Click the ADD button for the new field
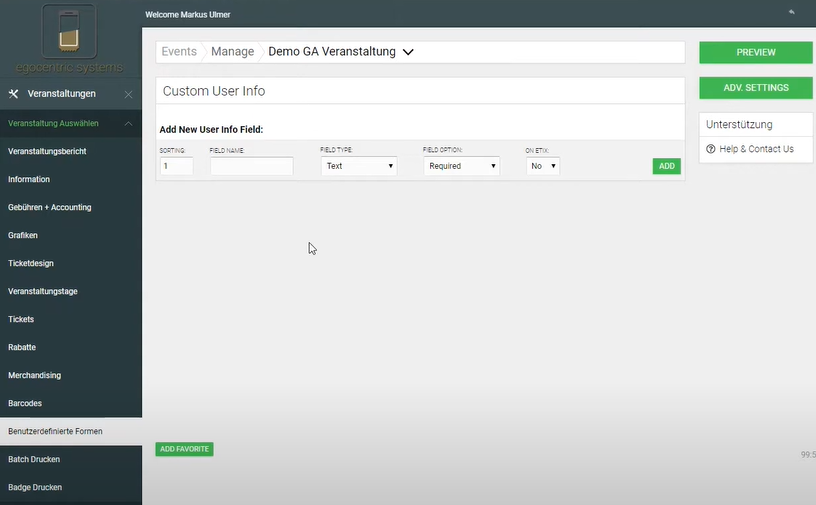The image size is (816, 505). 666,166
